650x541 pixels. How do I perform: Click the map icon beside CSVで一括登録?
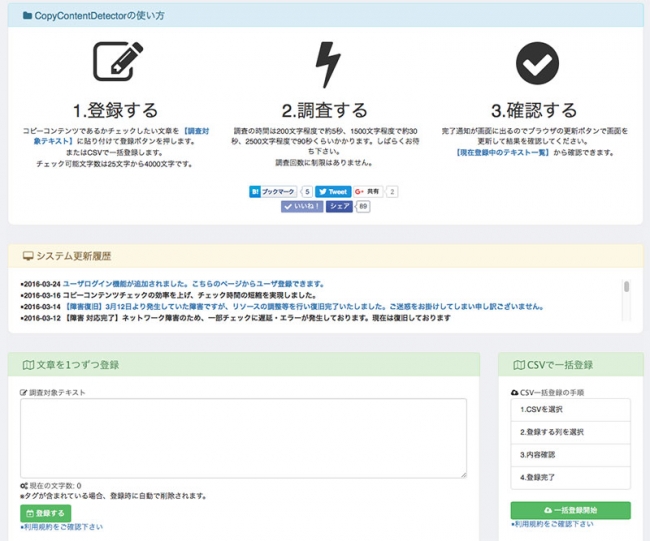pos(519,365)
